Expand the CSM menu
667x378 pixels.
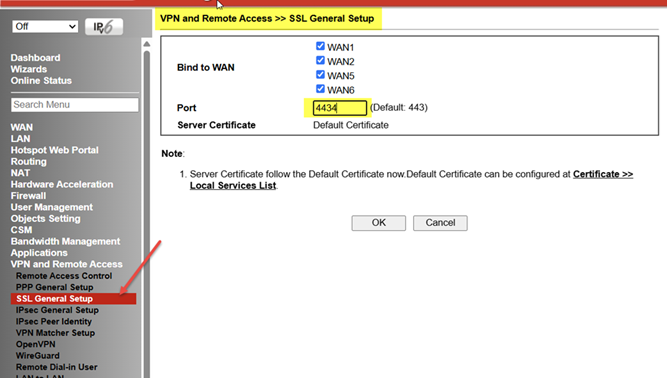click(x=21, y=230)
